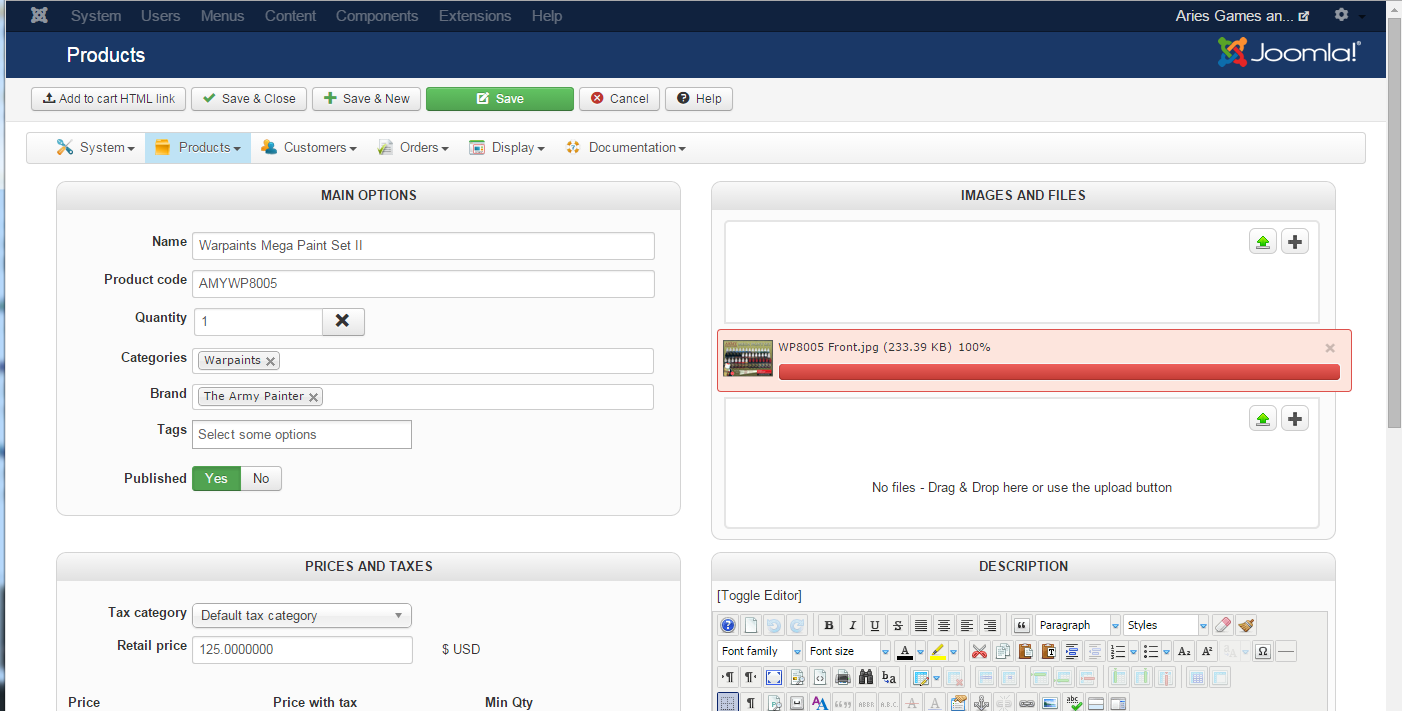Click the insert table icon
Viewport: 1402px width, 711px height.
click(921, 677)
